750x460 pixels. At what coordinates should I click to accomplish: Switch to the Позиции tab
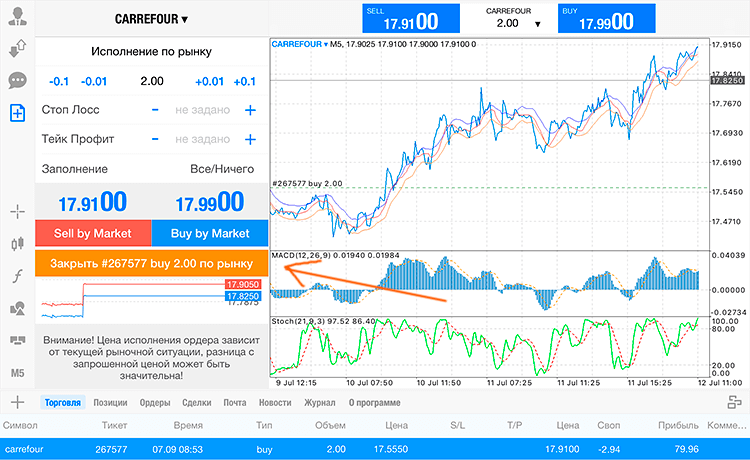[x=110, y=403]
